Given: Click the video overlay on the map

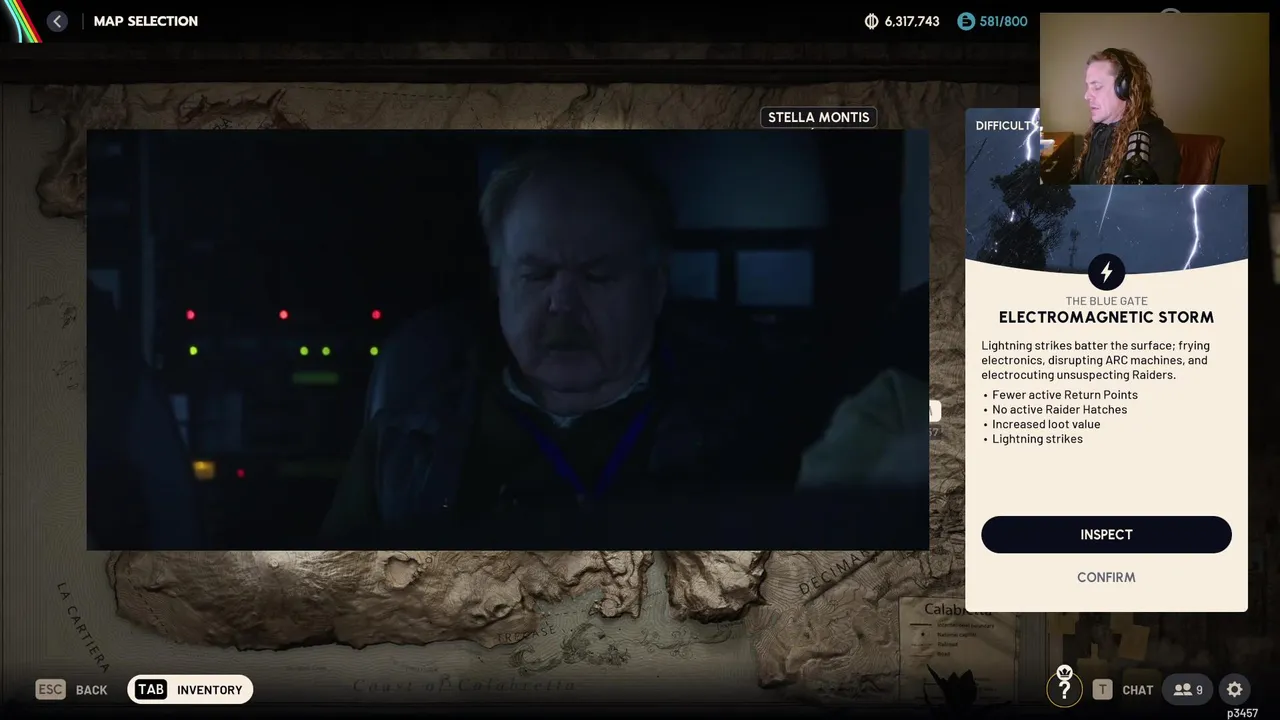Looking at the screenshot, I should point(508,340).
